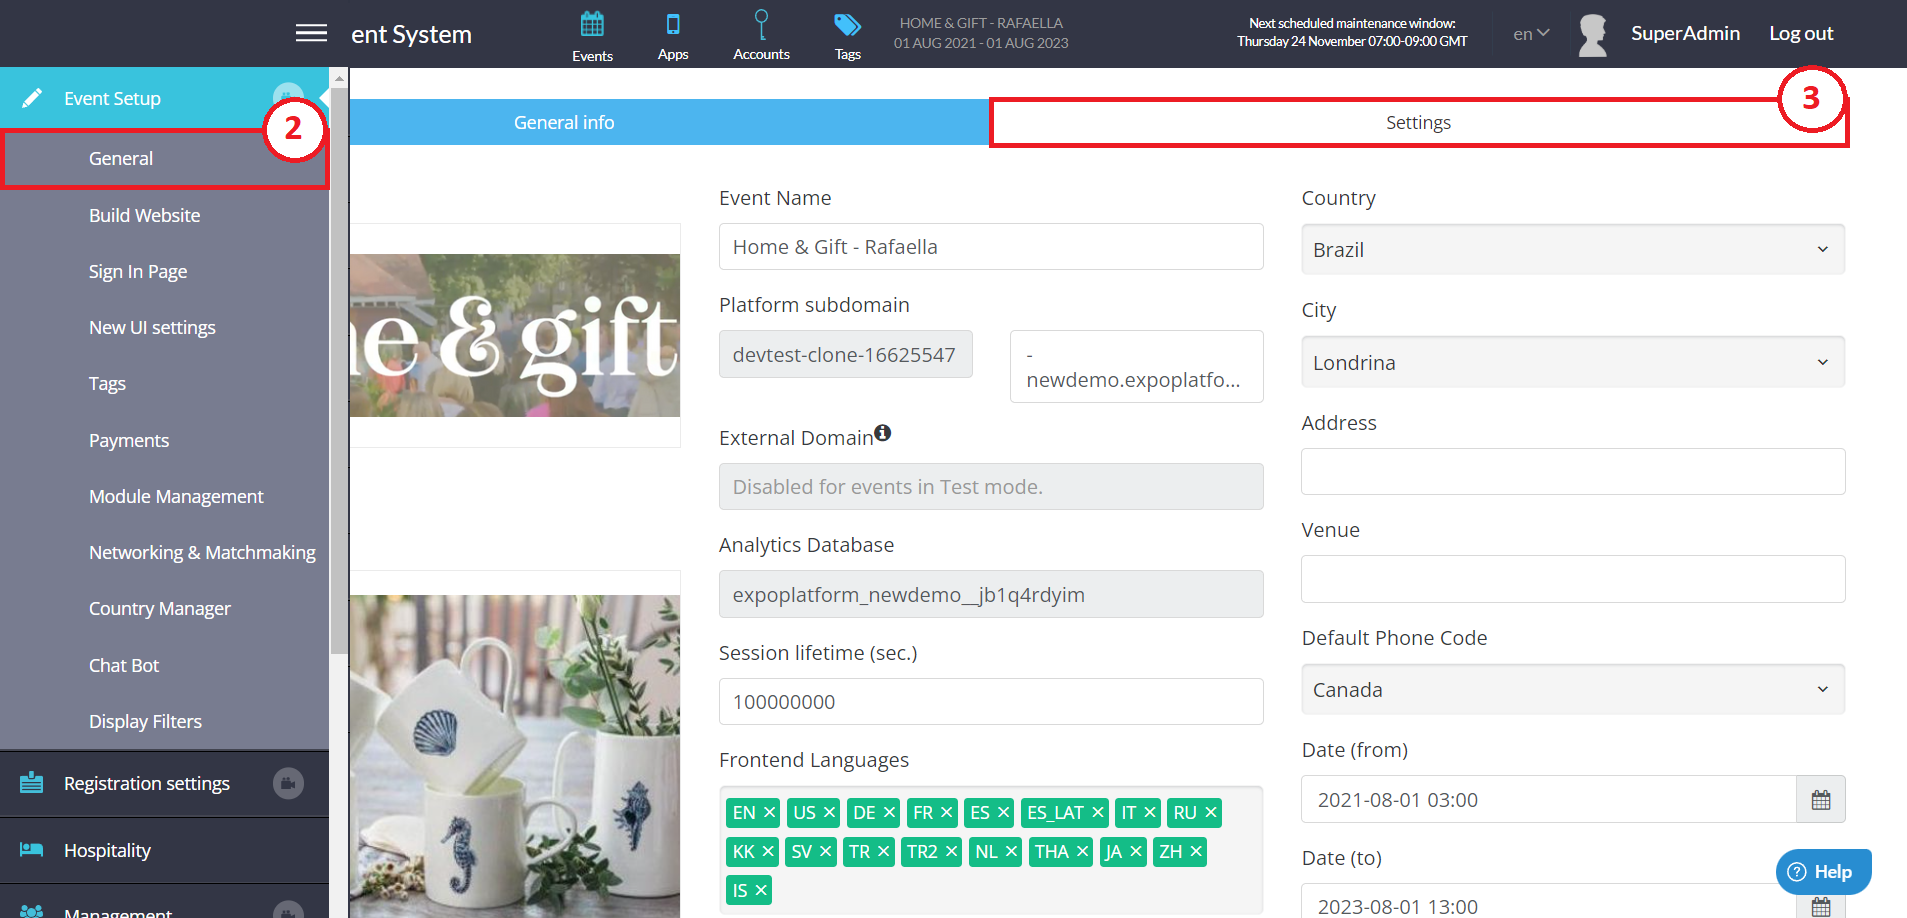Viewport: 1907px width, 918px height.
Task: Click the Session lifetime input field
Action: 991,701
